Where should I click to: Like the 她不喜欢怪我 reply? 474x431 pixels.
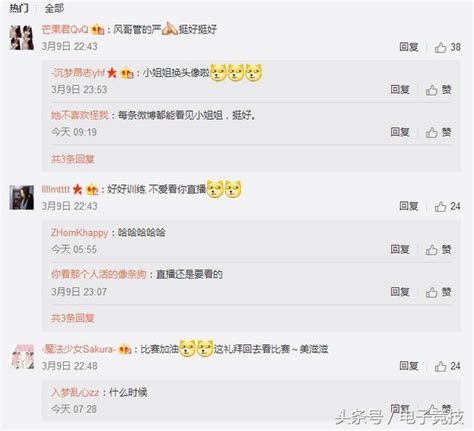click(x=438, y=132)
